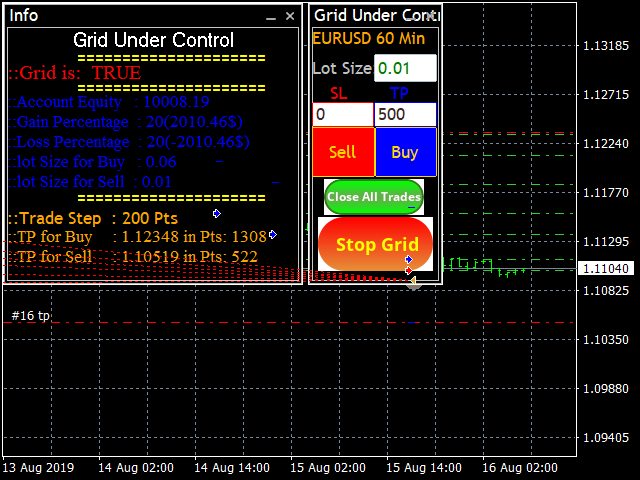
Task: Click the Loss Percentage row
Action: (129, 142)
